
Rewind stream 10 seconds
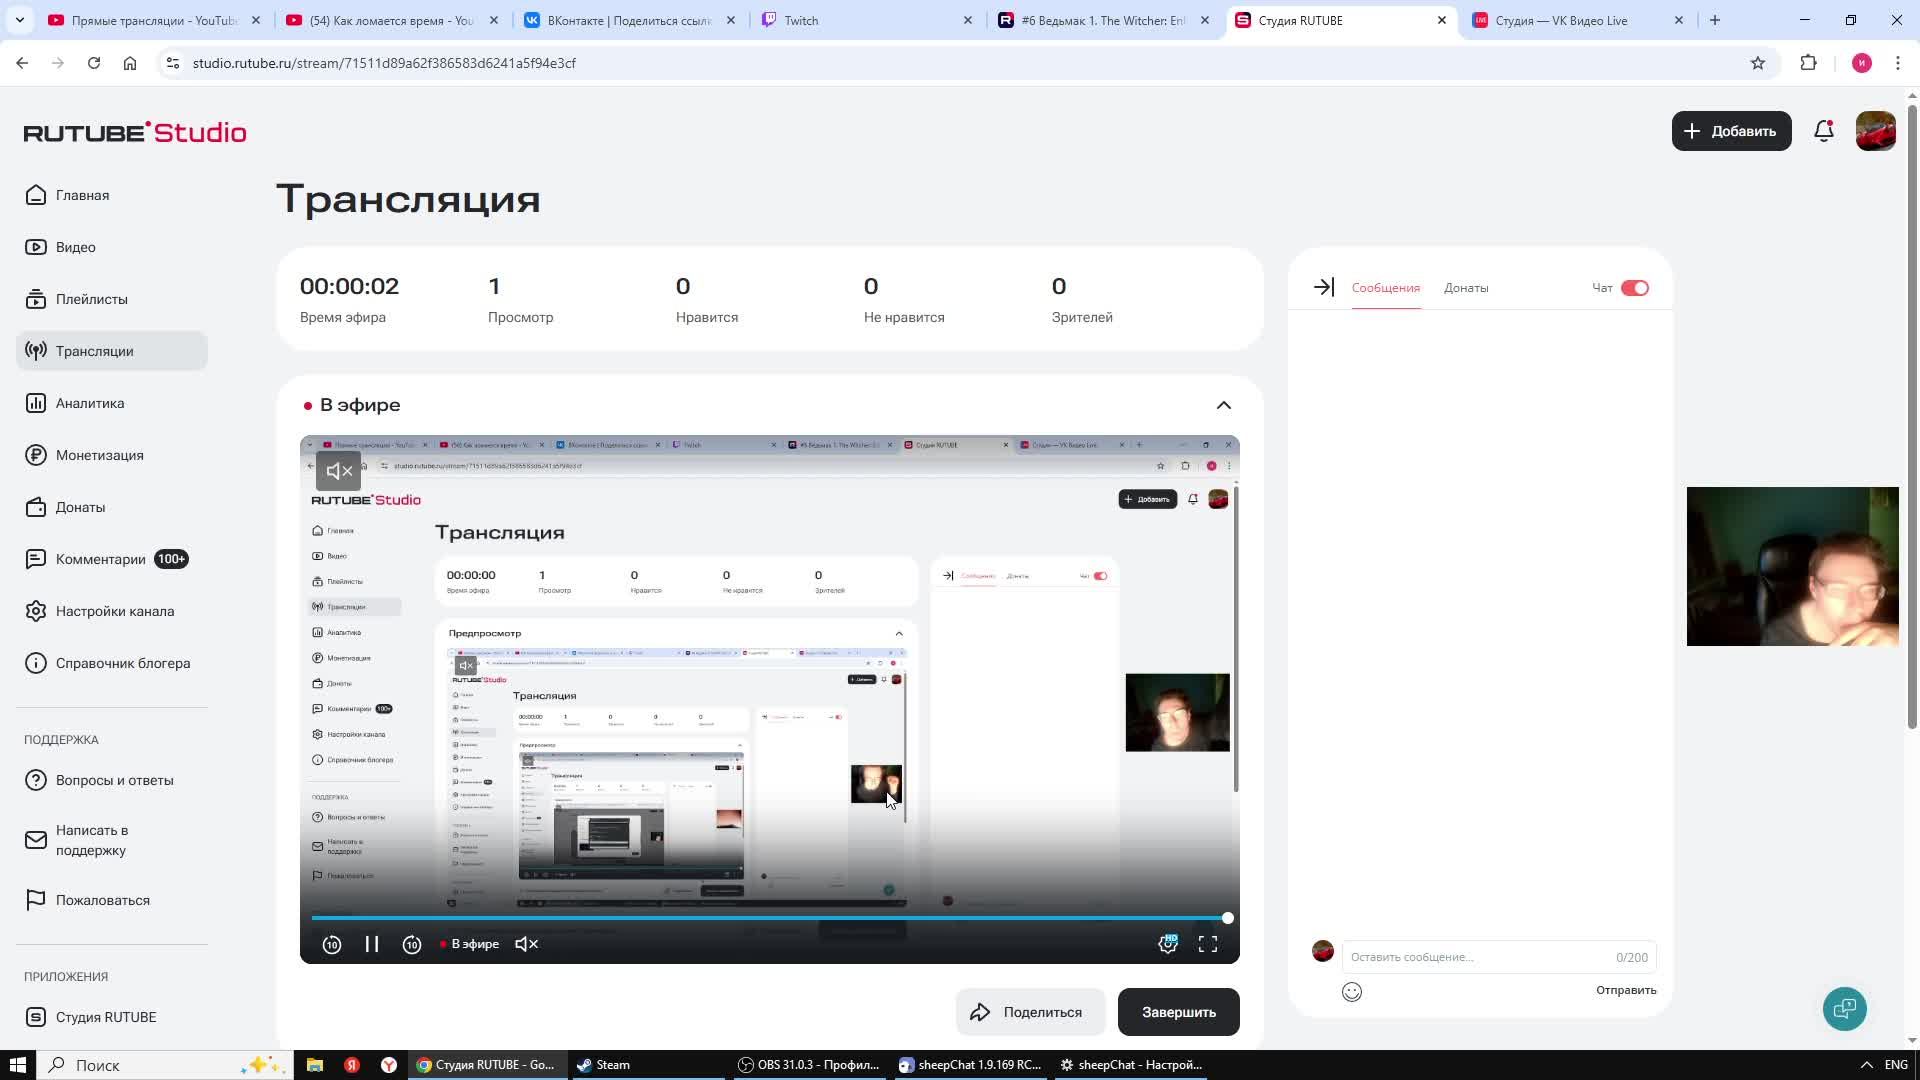[x=332, y=944]
